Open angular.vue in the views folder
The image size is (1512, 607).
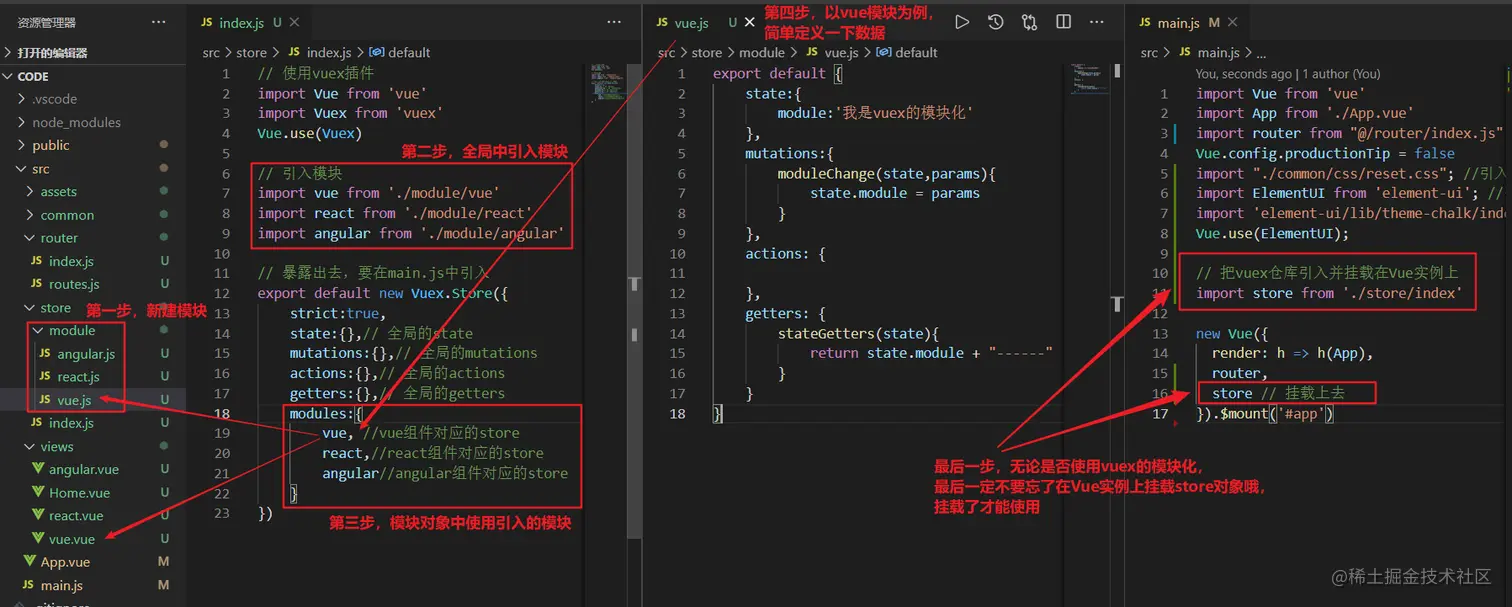tap(93, 469)
